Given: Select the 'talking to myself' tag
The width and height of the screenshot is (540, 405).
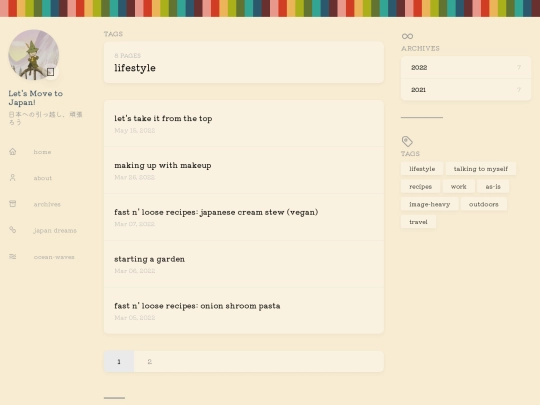Looking at the screenshot, I should [x=481, y=169].
